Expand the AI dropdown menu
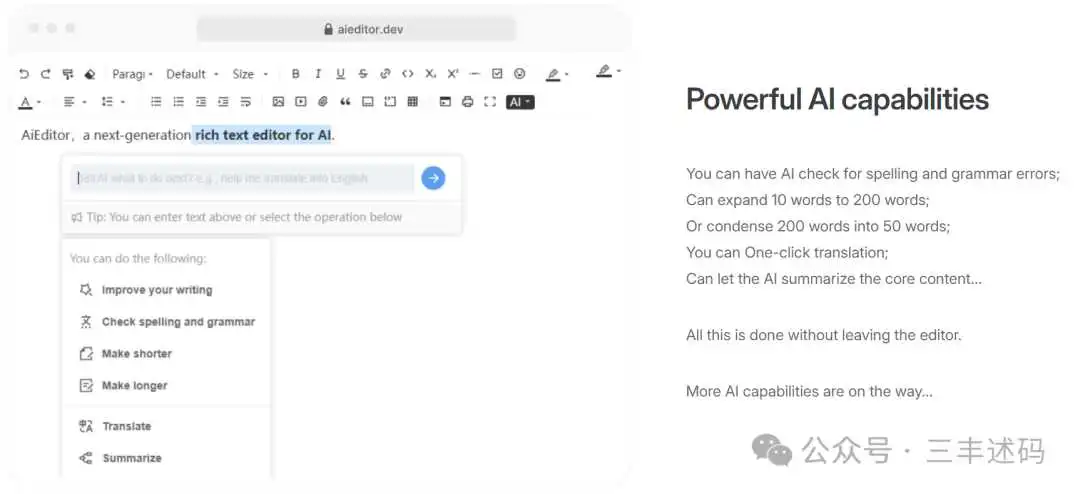The width and height of the screenshot is (1080, 494). tap(520, 102)
